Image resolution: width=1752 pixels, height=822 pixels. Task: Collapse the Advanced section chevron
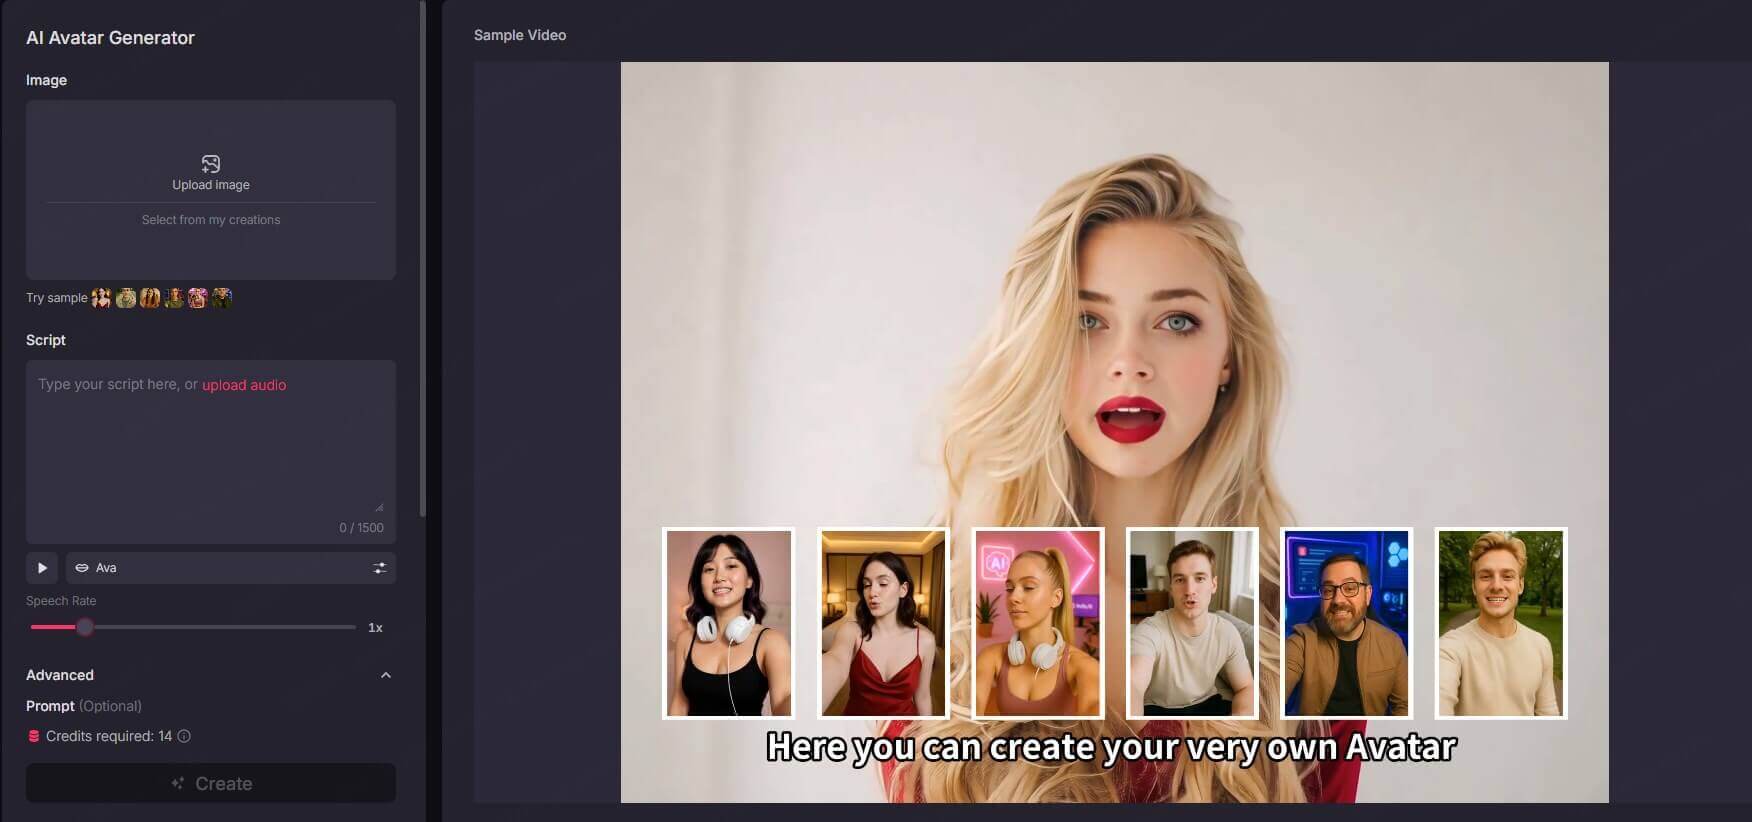(386, 676)
